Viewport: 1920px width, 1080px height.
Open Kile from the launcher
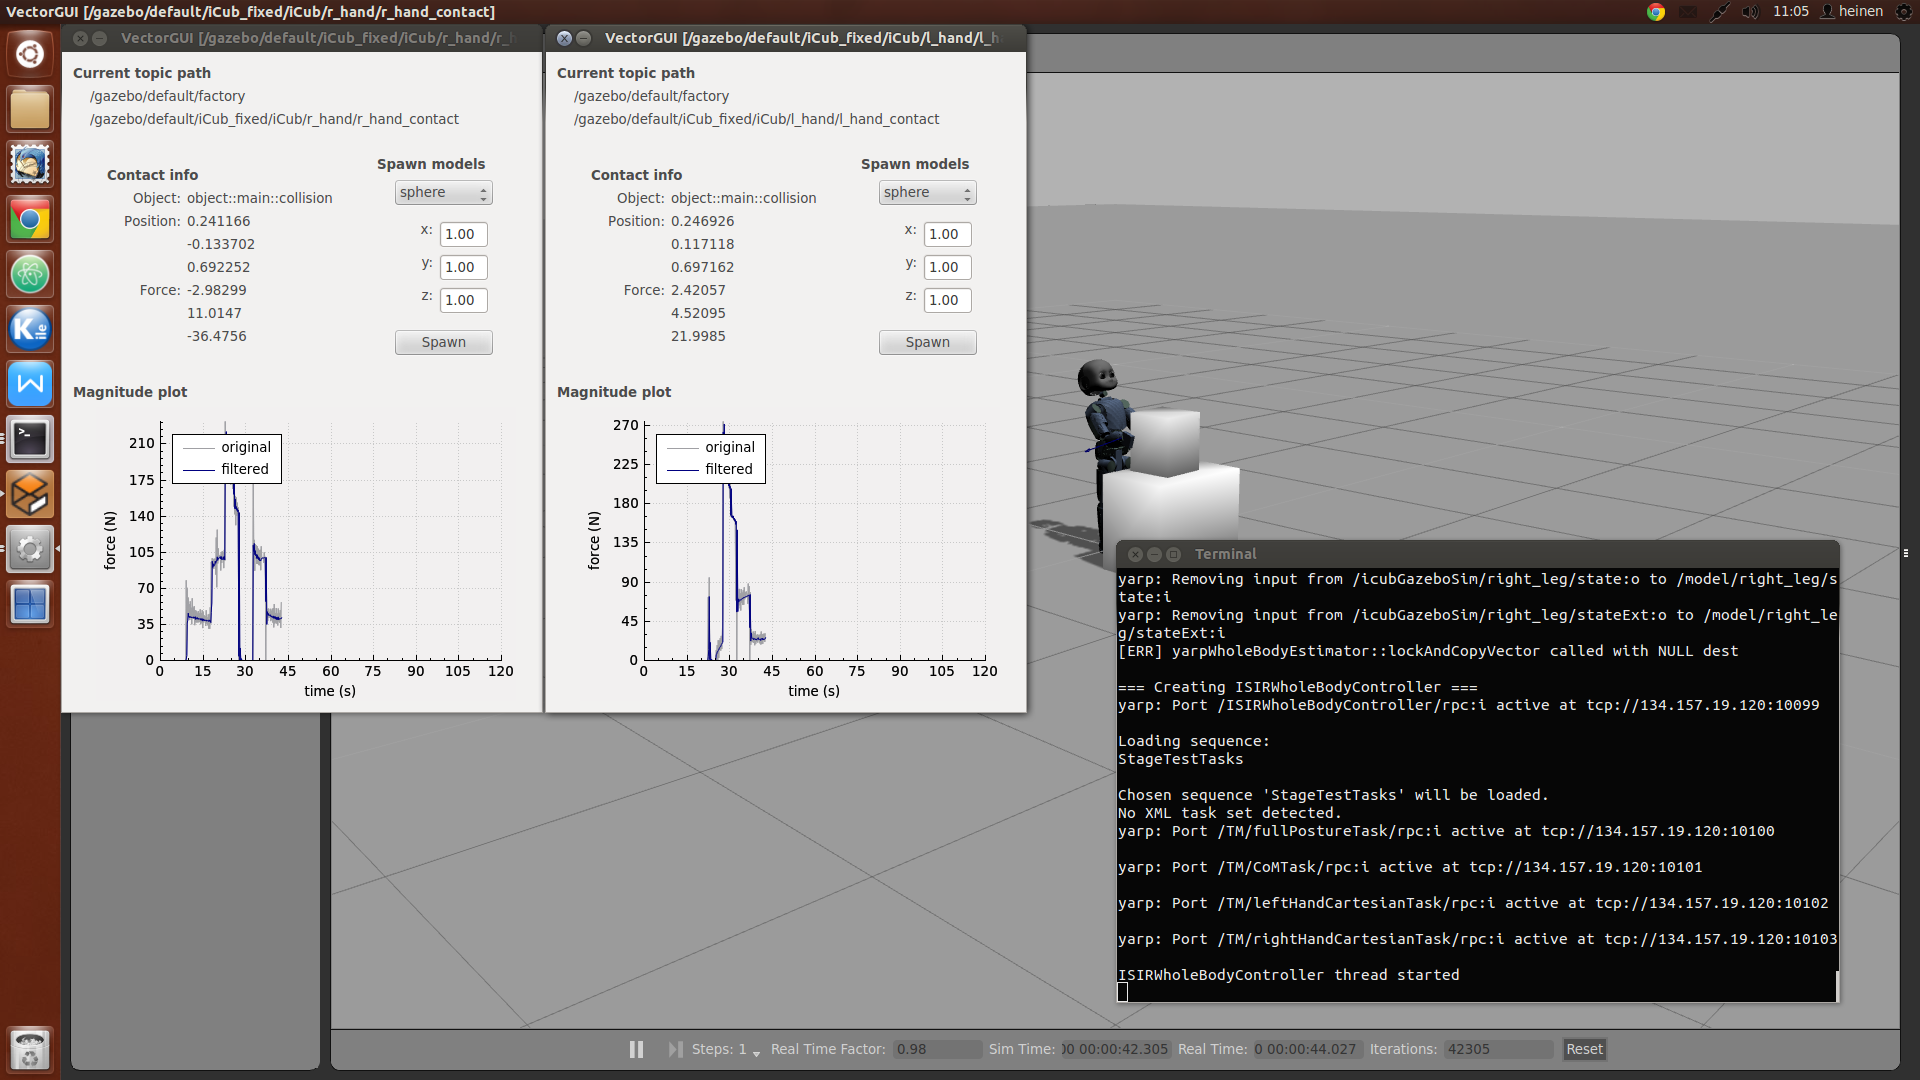coord(29,329)
